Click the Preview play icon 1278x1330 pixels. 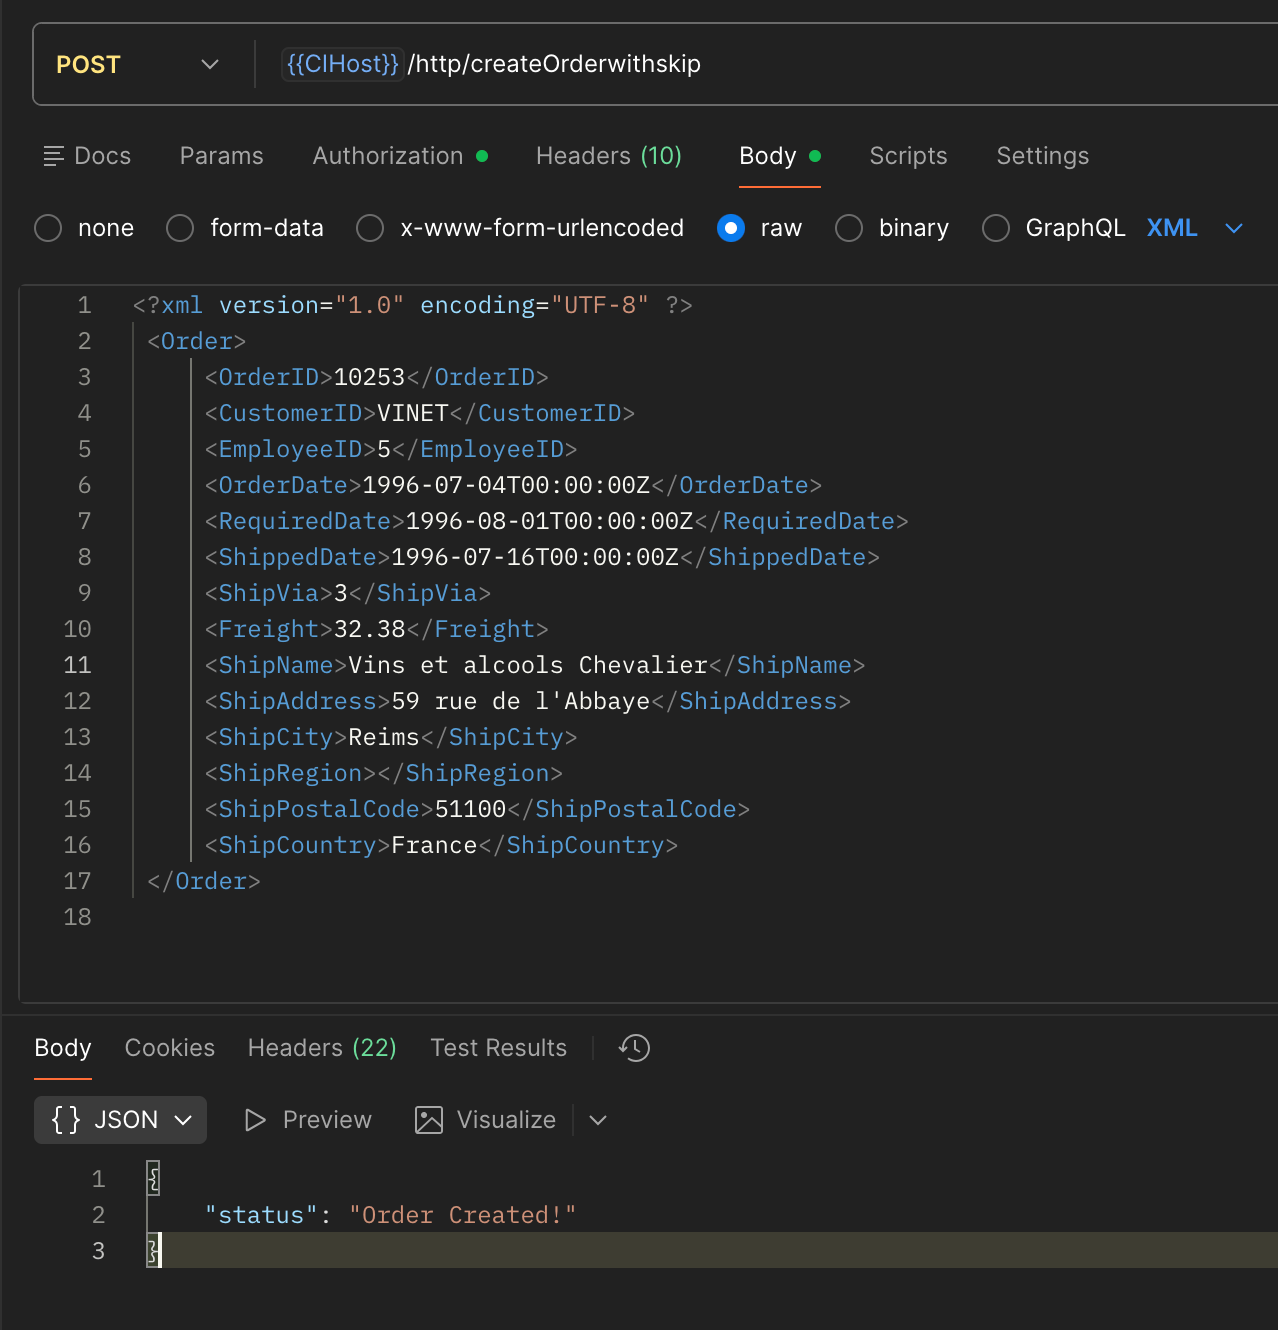coord(255,1120)
